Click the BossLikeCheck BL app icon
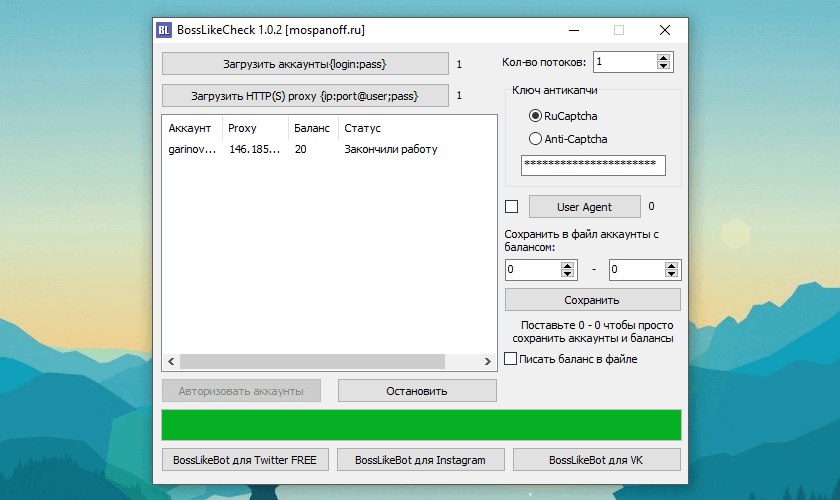 tap(164, 30)
